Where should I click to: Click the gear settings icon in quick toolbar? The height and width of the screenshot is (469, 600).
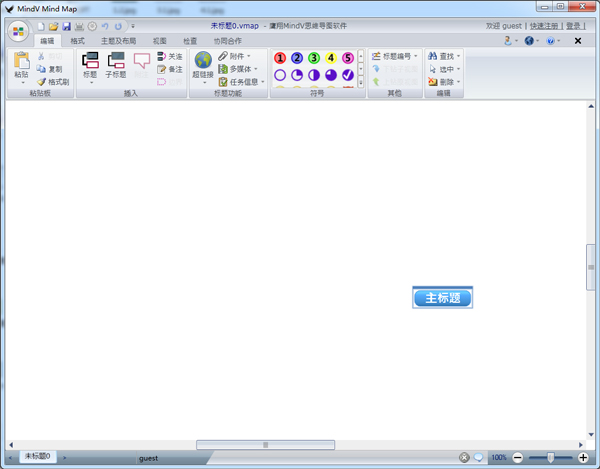pyautogui.click(x=92, y=26)
